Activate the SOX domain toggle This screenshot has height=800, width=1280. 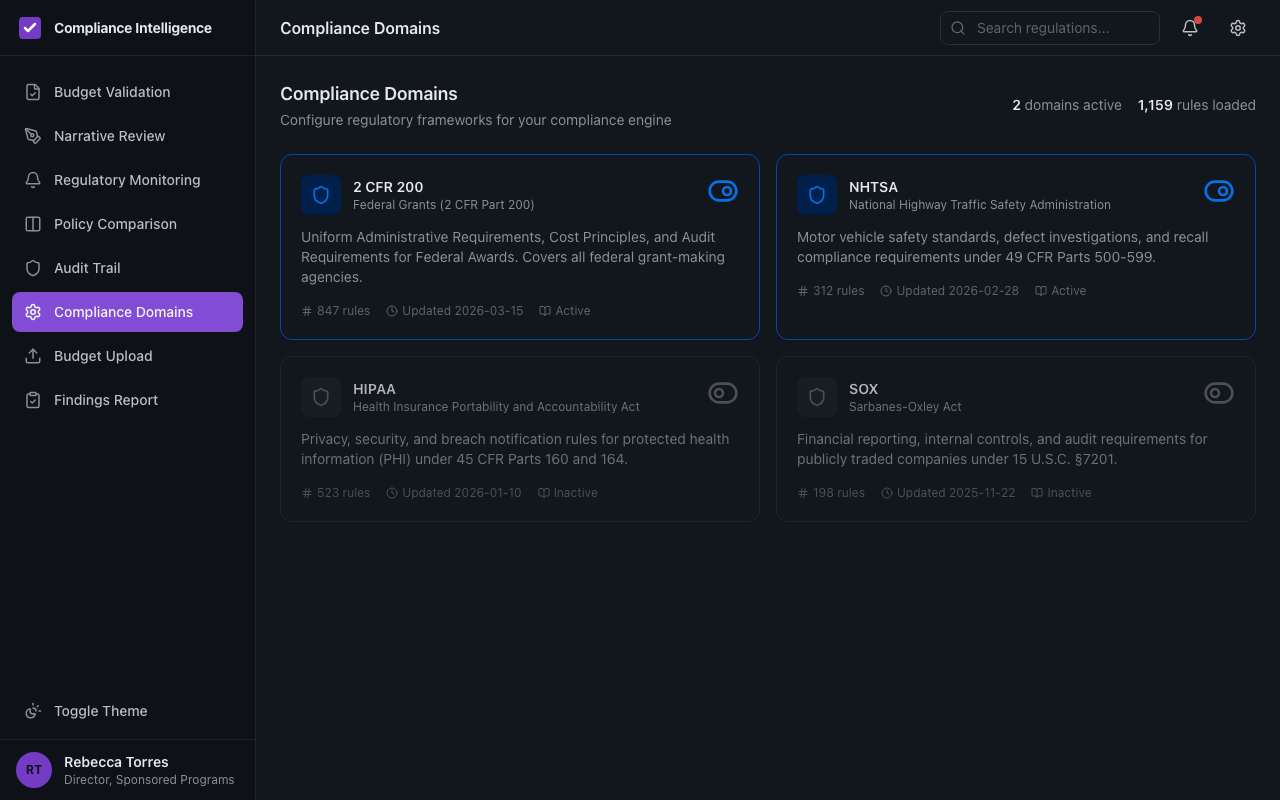click(x=1219, y=393)
